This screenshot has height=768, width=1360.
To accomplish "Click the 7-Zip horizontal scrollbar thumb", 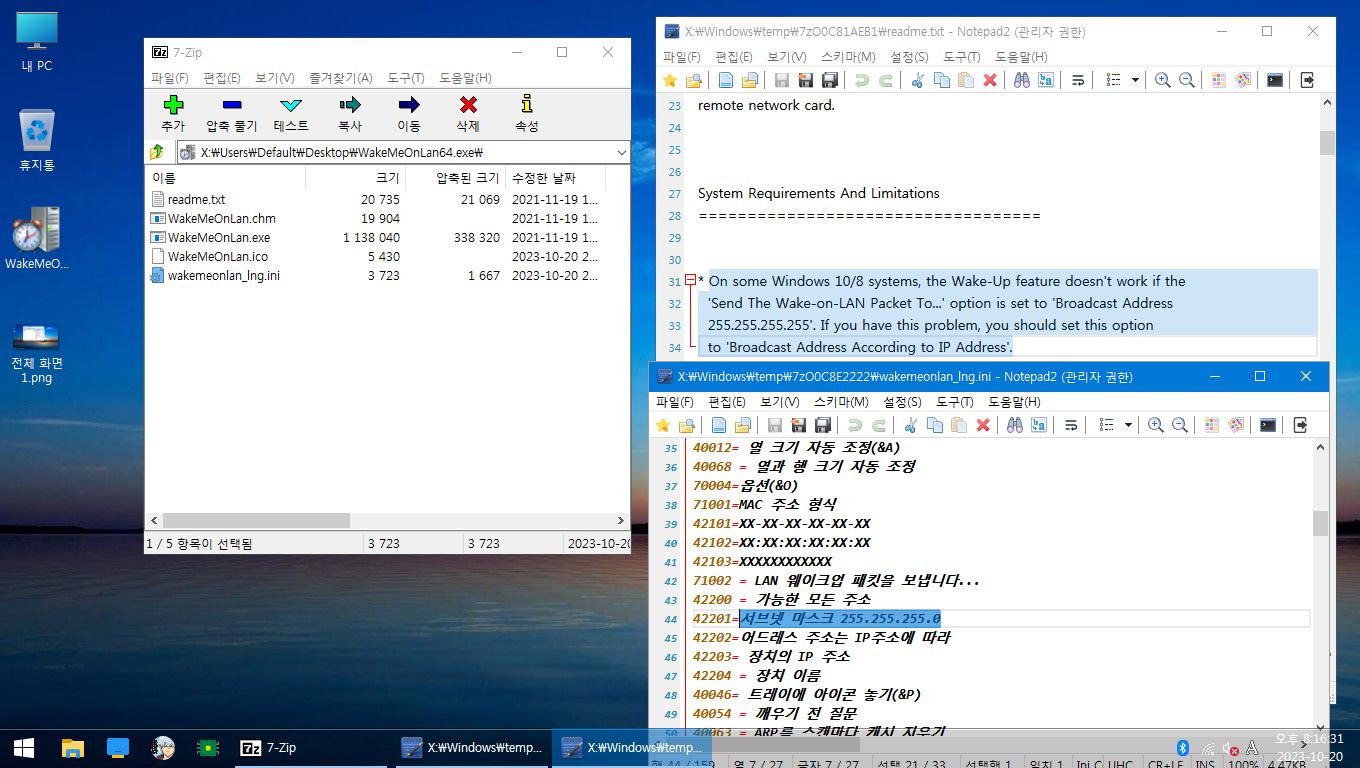I will (x=256, y=521).
